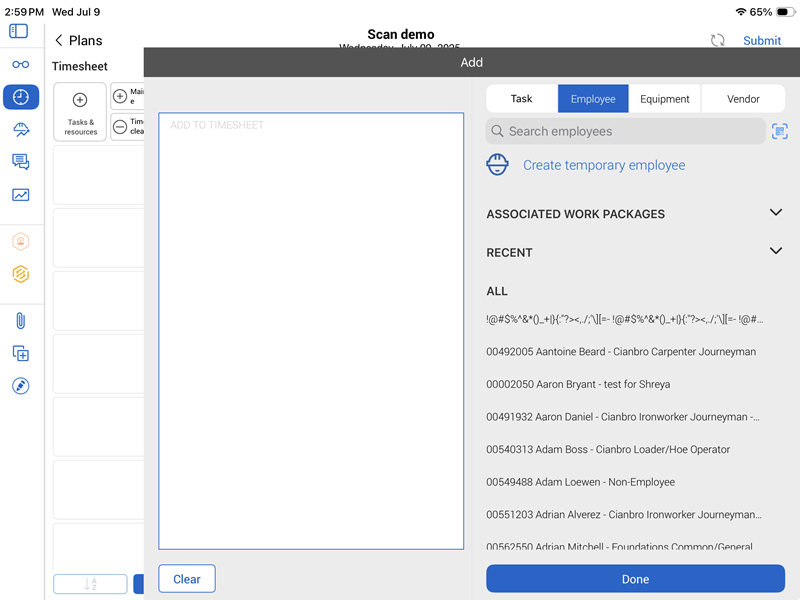Scan employee QR code icon
The image size is (800, 600).
point(780,131)
